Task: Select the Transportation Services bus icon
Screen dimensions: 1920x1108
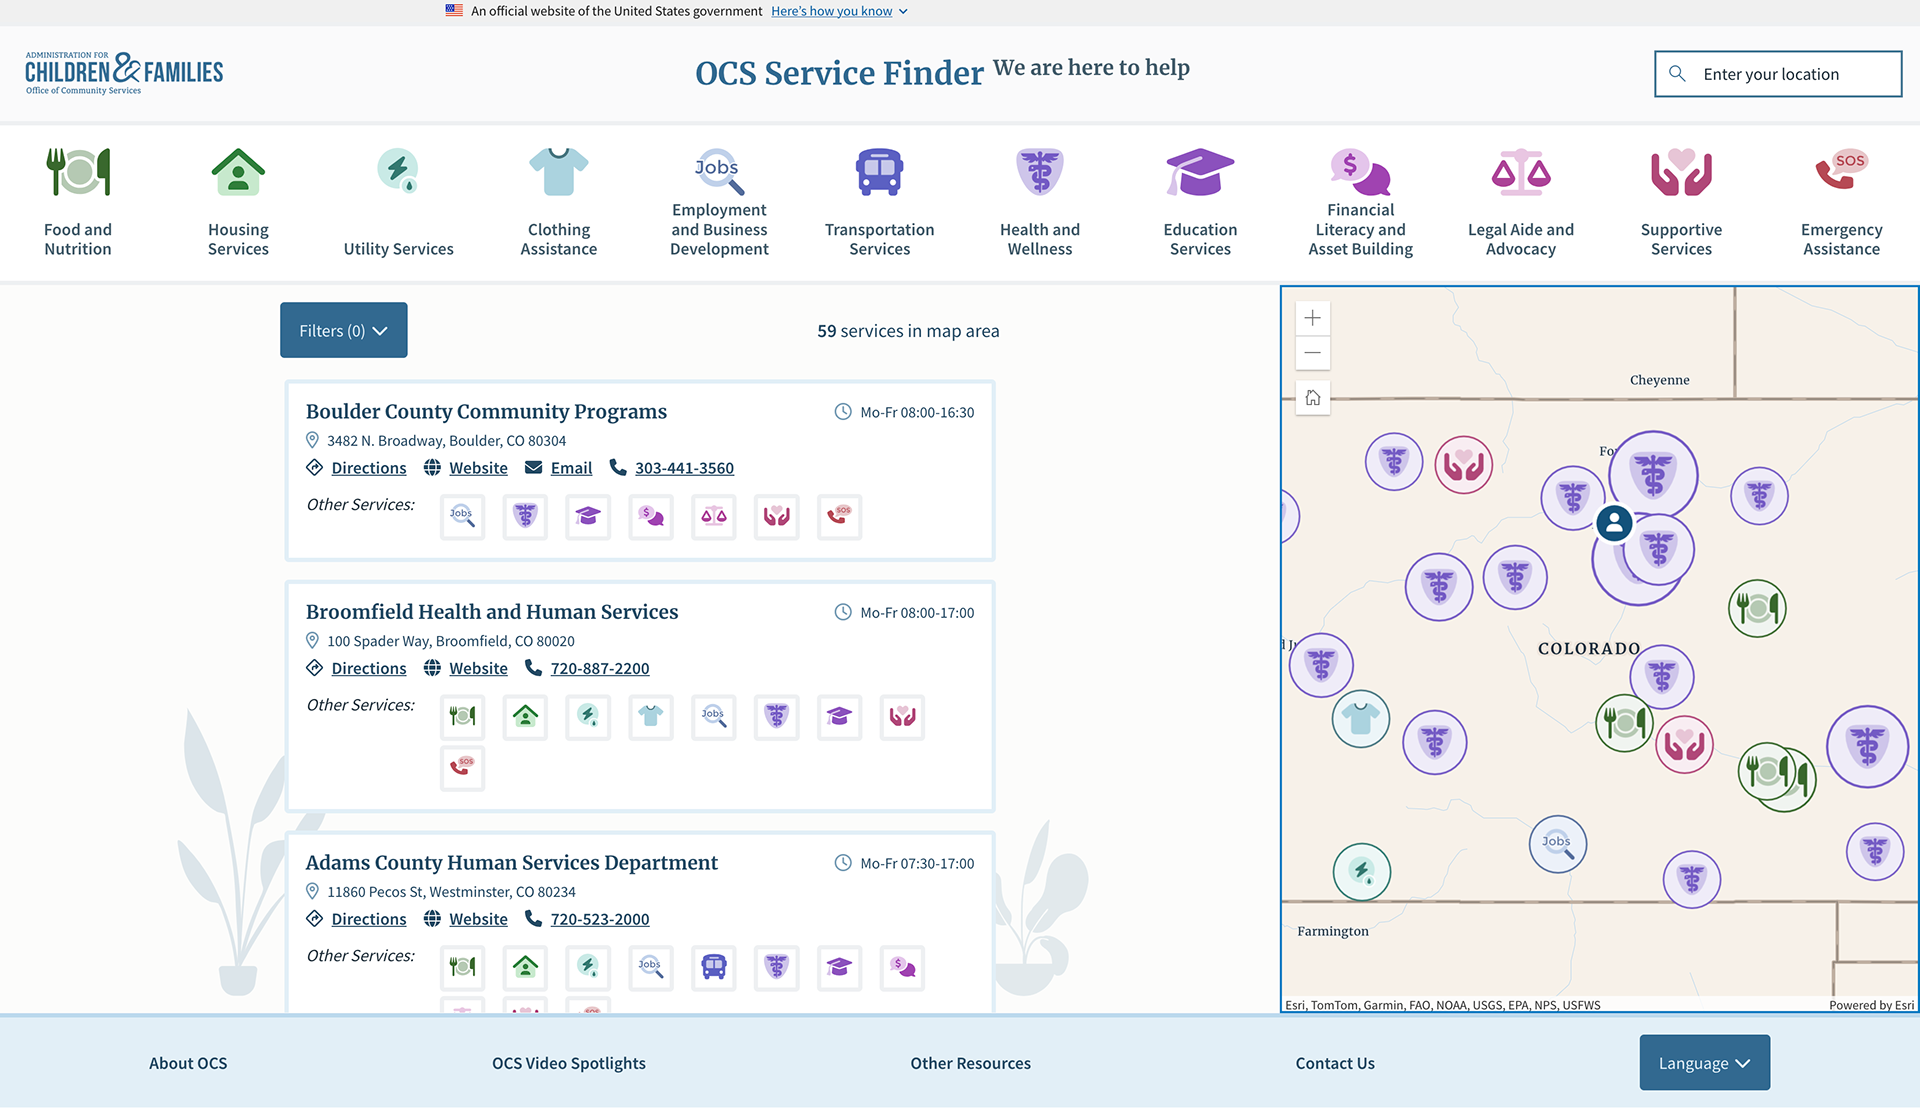Action: click(x=879, y=172)
